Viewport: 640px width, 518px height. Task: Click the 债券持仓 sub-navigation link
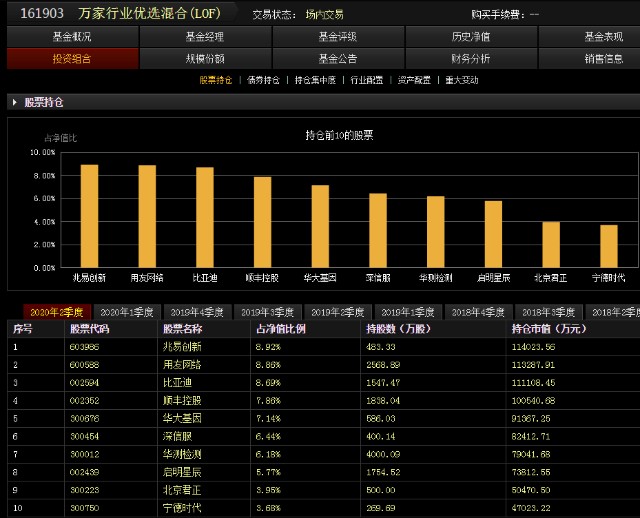point(263,80)
